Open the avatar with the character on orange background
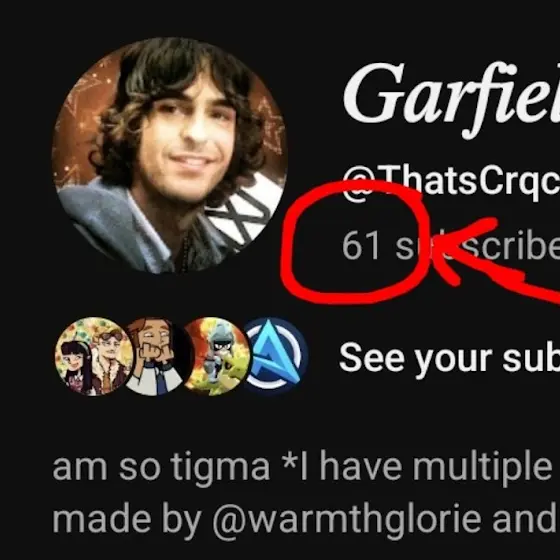 tap(216, 356)
